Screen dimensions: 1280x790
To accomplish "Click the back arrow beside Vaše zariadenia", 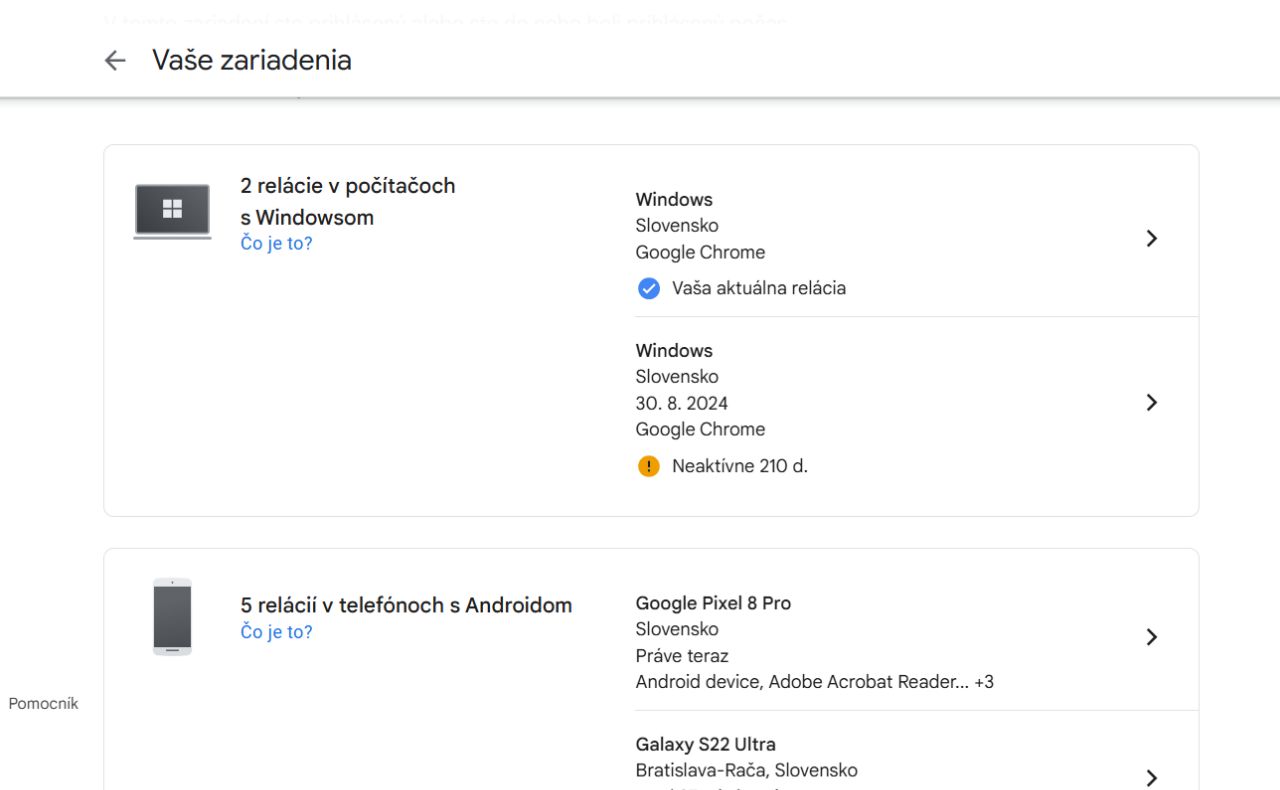I will pyautogui.click(x=115, y=60).
